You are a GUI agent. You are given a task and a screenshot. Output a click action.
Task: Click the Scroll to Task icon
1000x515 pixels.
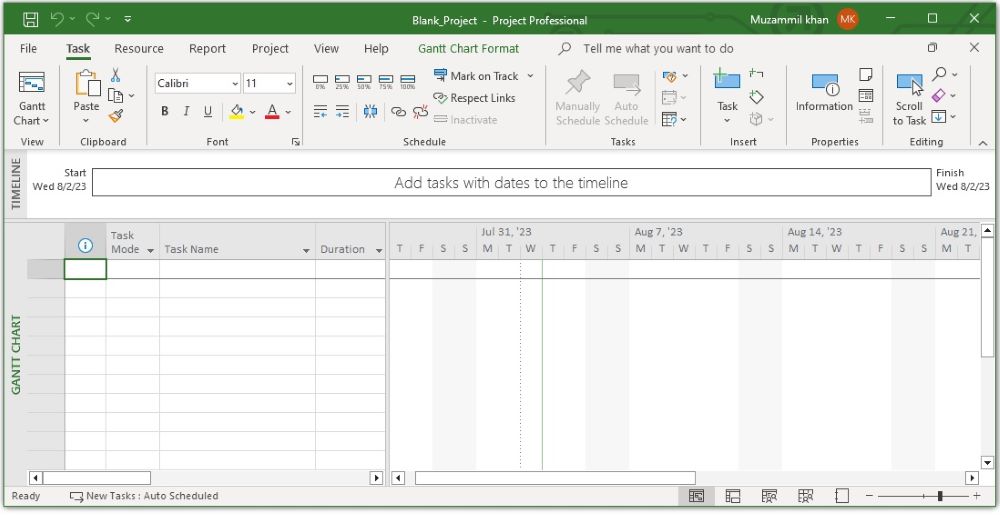coord(909,87)
